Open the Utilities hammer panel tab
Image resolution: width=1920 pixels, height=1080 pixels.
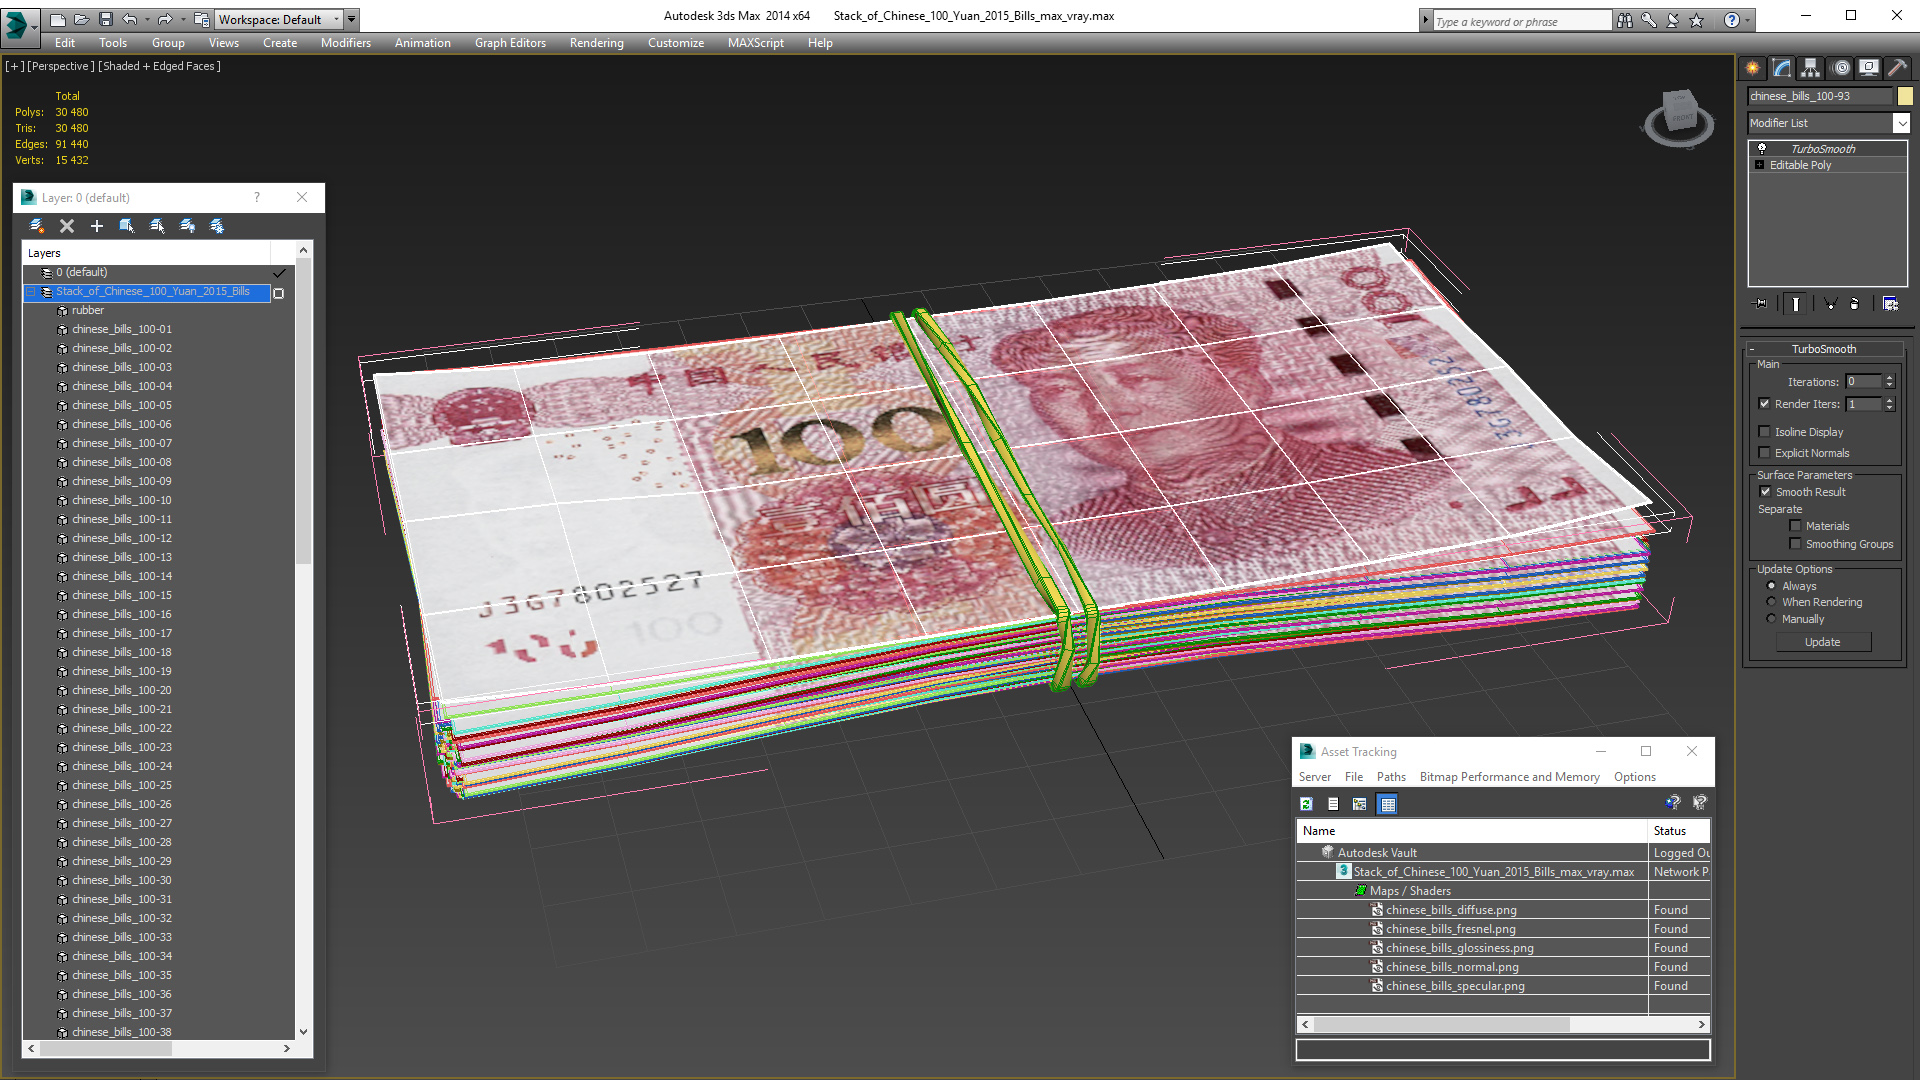1897,68
